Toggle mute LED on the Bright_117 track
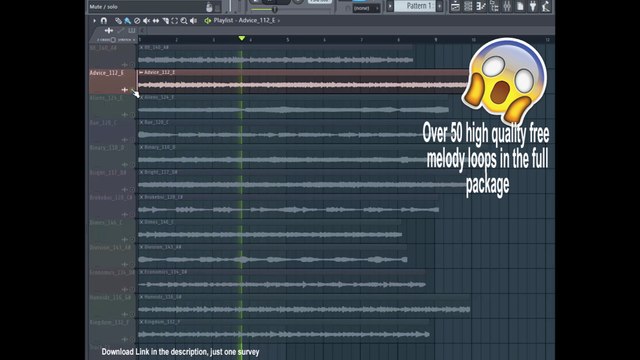Image resolution: width=640 pixels, height=360 pixels. tap(132, 189)
